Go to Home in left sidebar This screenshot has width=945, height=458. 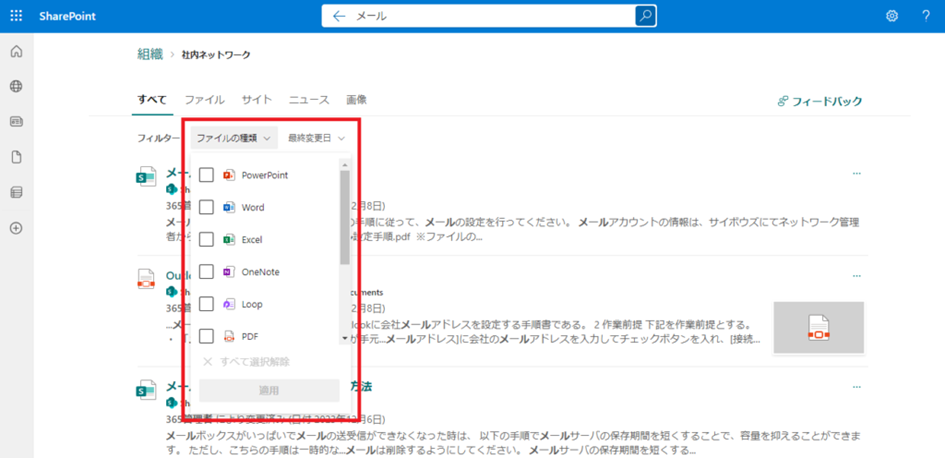point(16,52)
